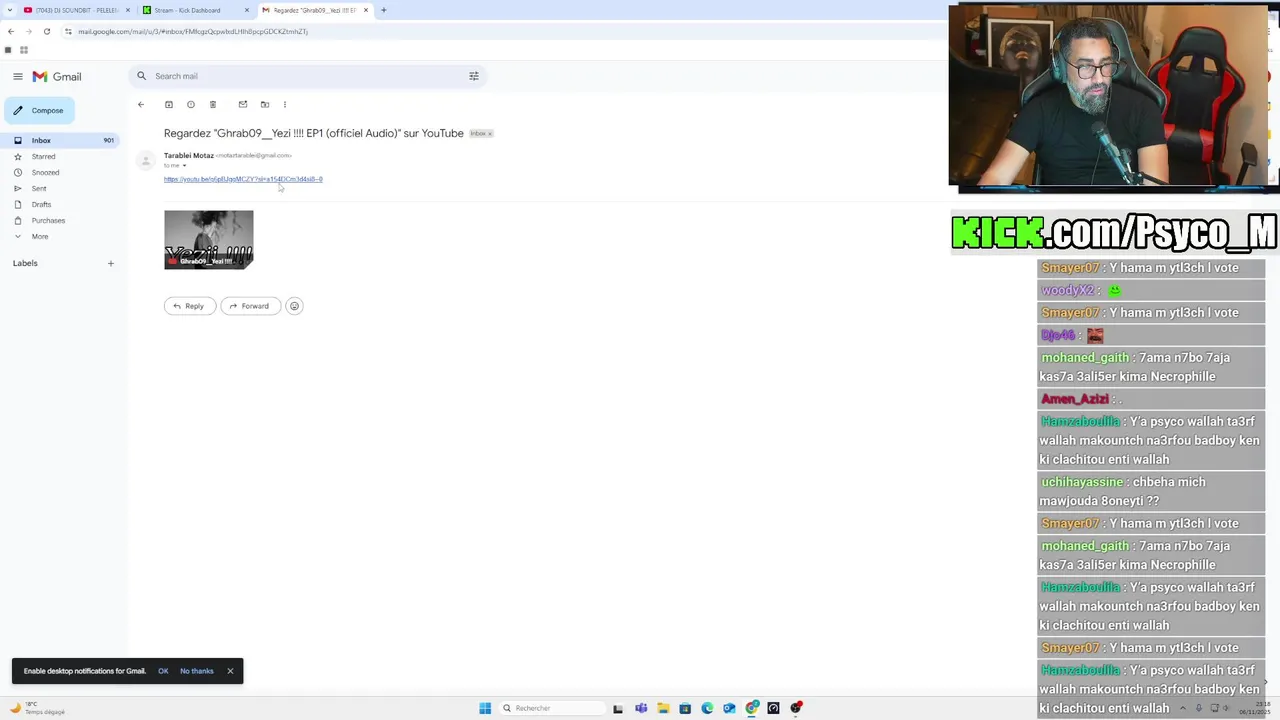Open Microsoft Teams from taskbar
1280x720 pixels.
pos(641,708)
